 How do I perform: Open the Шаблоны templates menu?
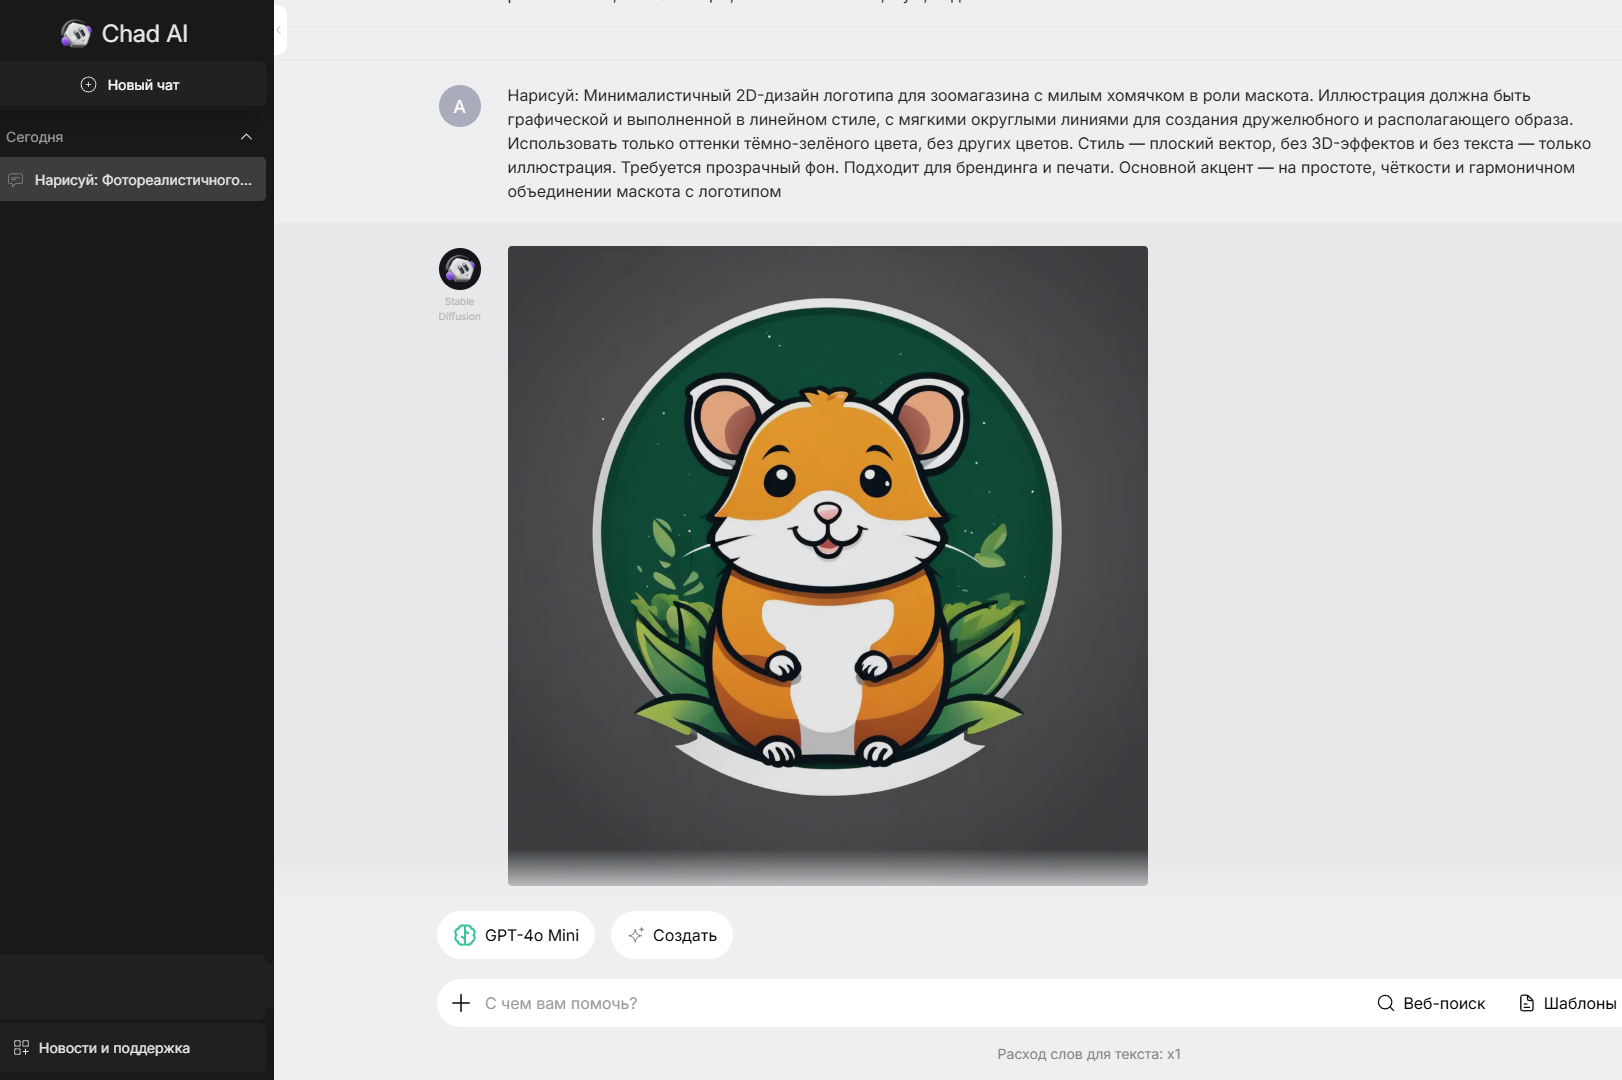[1567, 1003]
